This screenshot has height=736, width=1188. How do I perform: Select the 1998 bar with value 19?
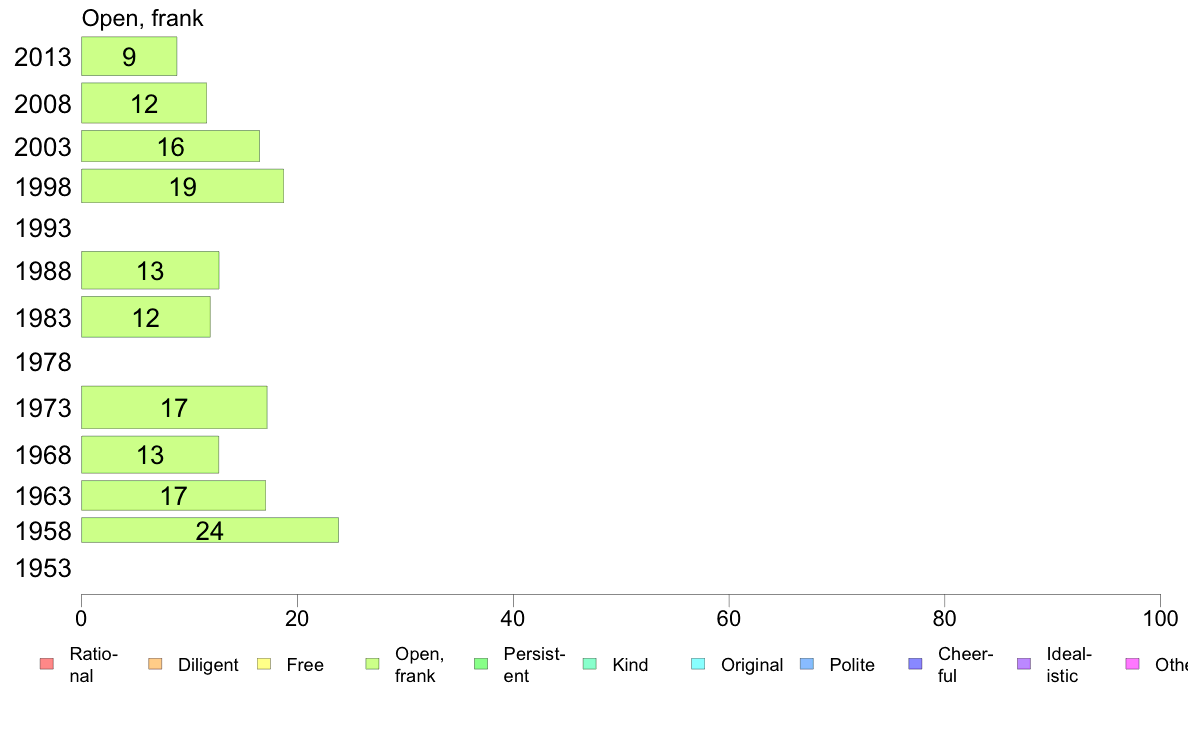click(x=183, y=186)
